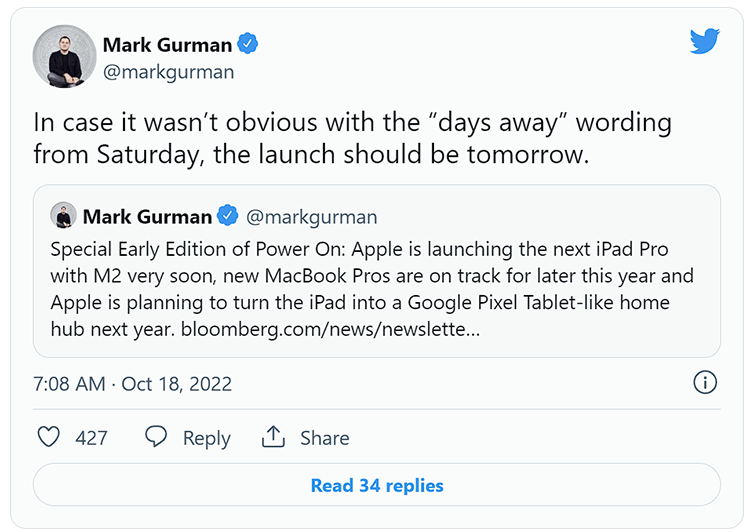Image resolution: width=750 pixels, height=532 pixels.
Task: Open small avatar in quoted tweet
Action: (64, 215)
